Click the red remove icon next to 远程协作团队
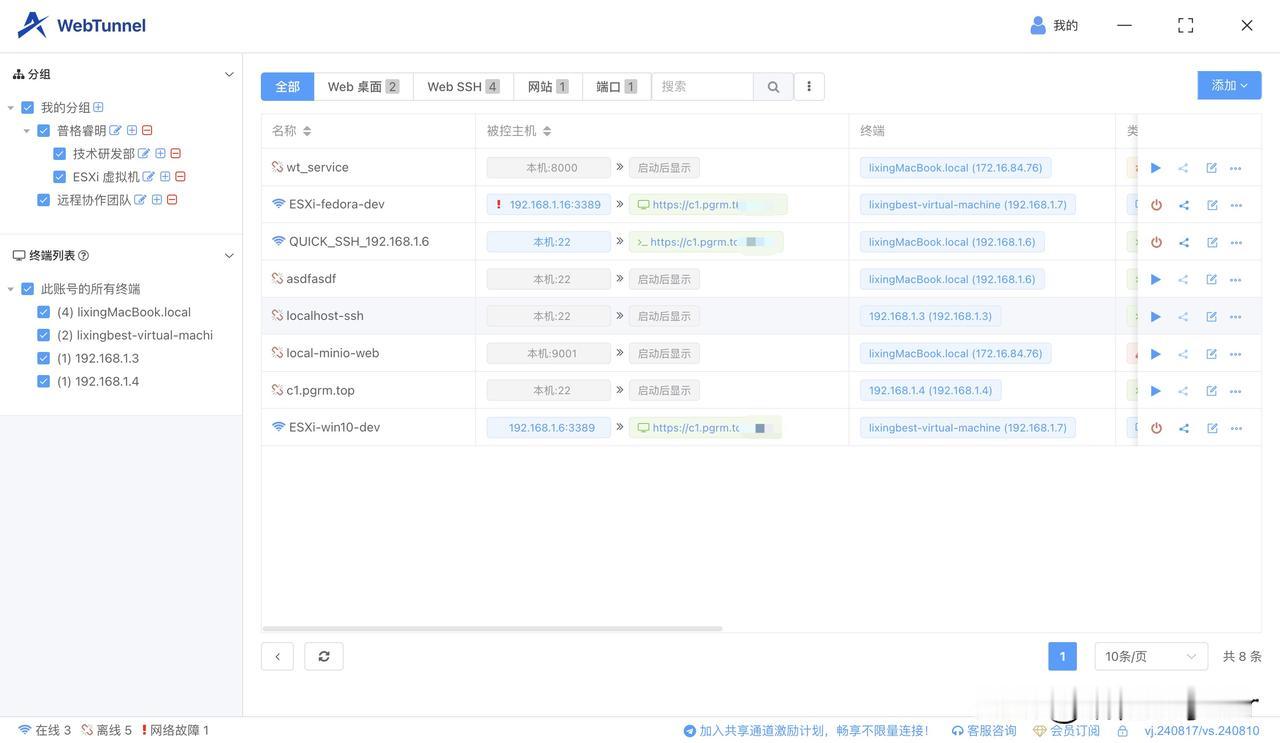This screenshot has height=743, width=1280. pyautogui.click(x=172, y=200)
